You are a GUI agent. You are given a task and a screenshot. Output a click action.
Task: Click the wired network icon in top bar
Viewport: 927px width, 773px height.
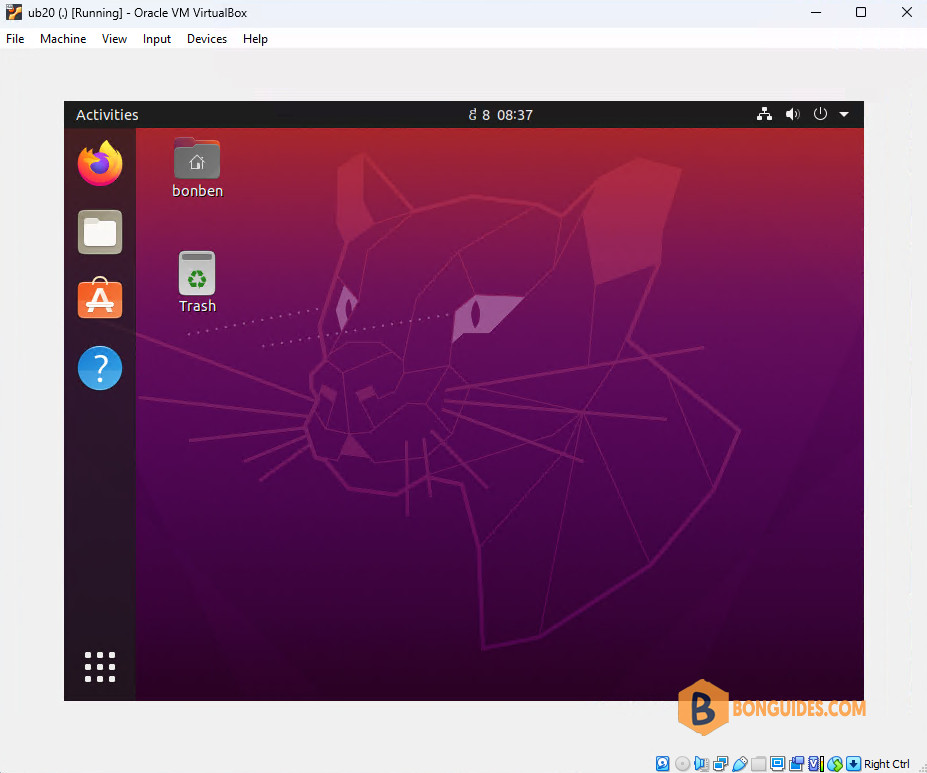click(x=764, y=114)
